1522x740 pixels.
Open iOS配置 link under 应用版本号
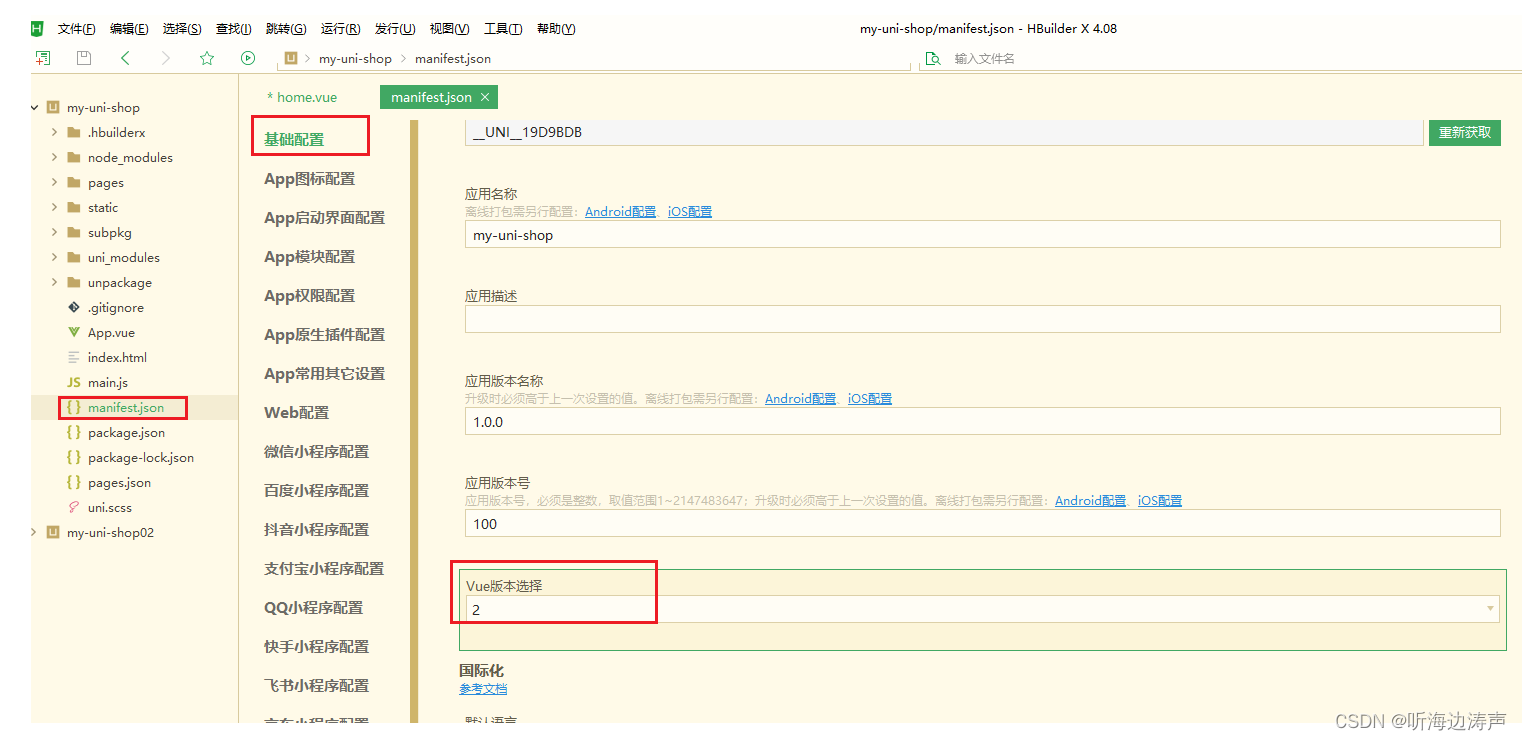(x=1160, y=500)
